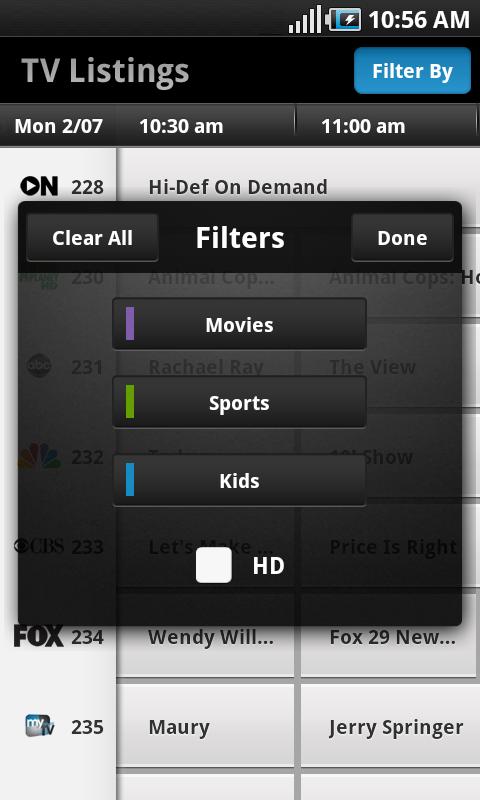Select the FOX channel 234 logo
This screenshot has height=800, width=480.
click(x=39, y=636)
